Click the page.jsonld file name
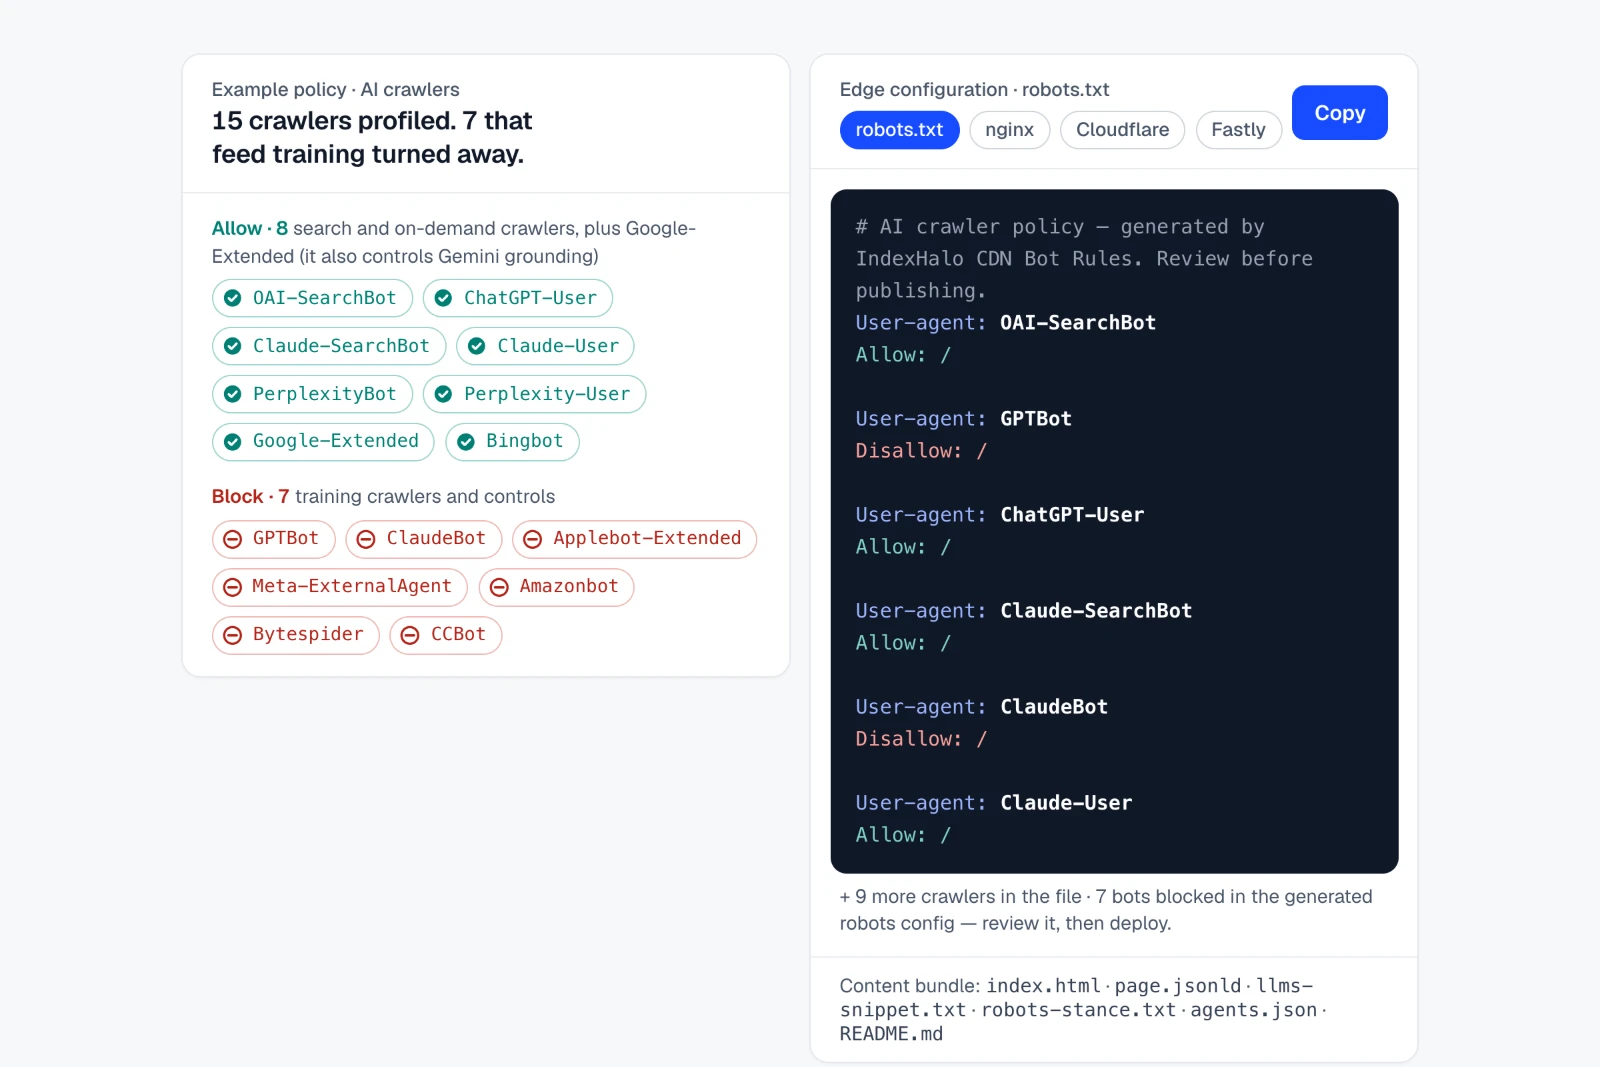The width and height of the screenshot is (1600, 1067). [x=1178, y=986]
